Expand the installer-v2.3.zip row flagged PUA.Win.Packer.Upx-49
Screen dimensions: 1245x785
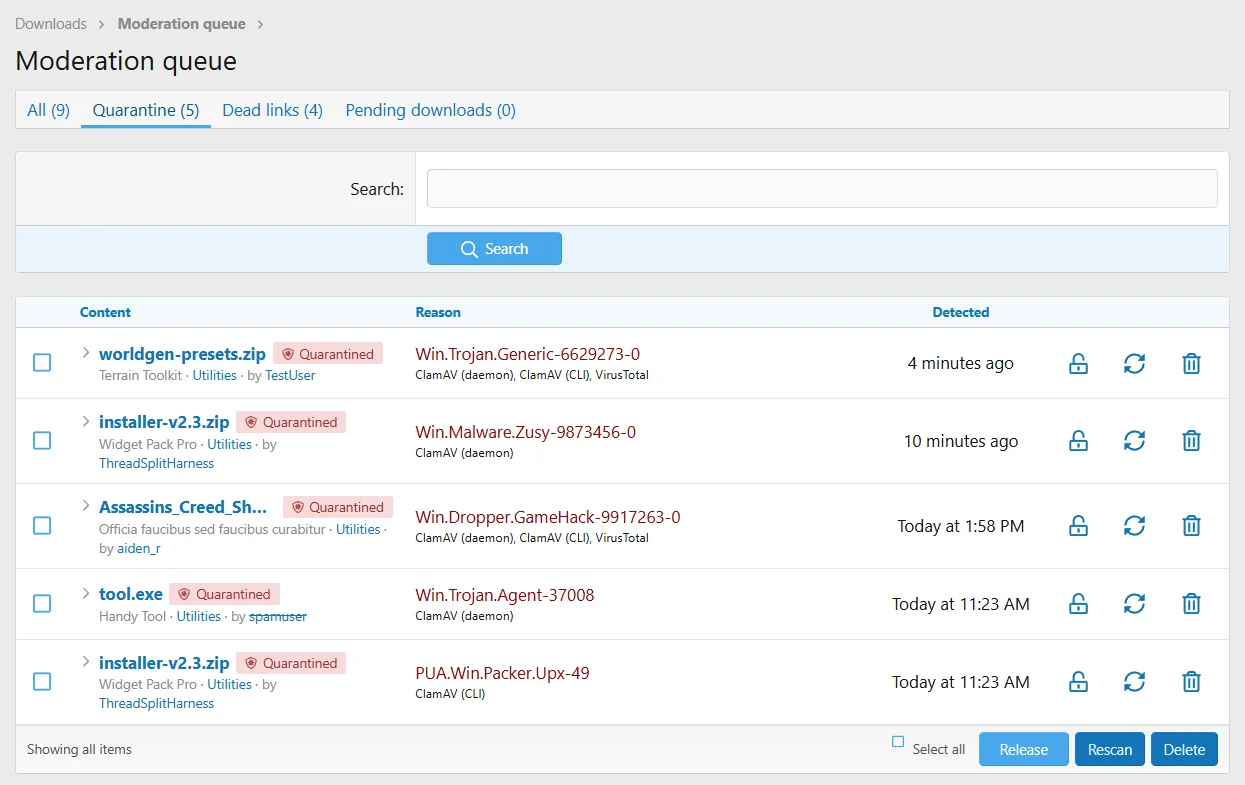point(86,661)
